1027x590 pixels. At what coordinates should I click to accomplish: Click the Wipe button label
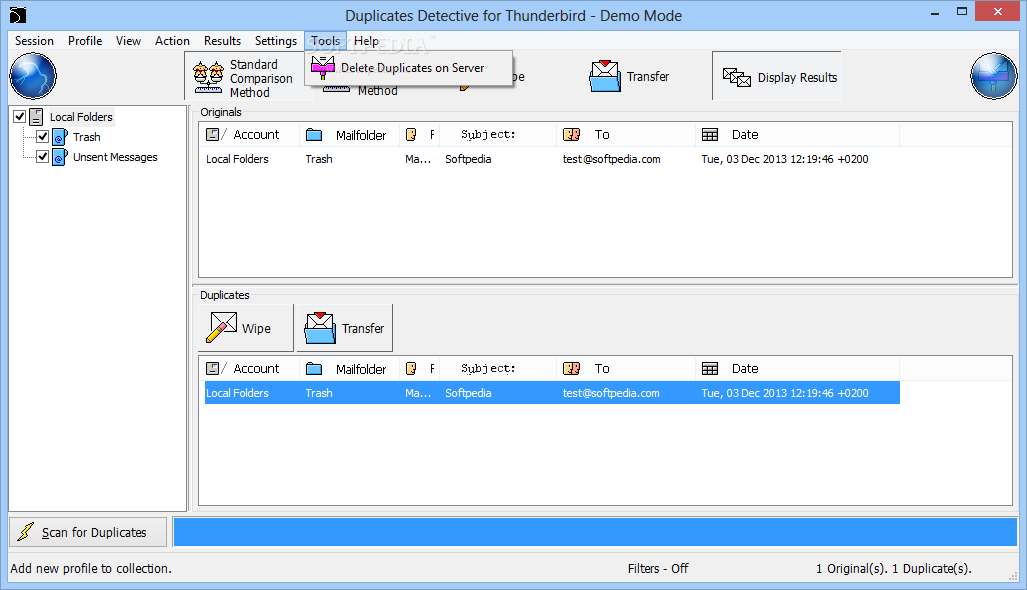[256, 328]
